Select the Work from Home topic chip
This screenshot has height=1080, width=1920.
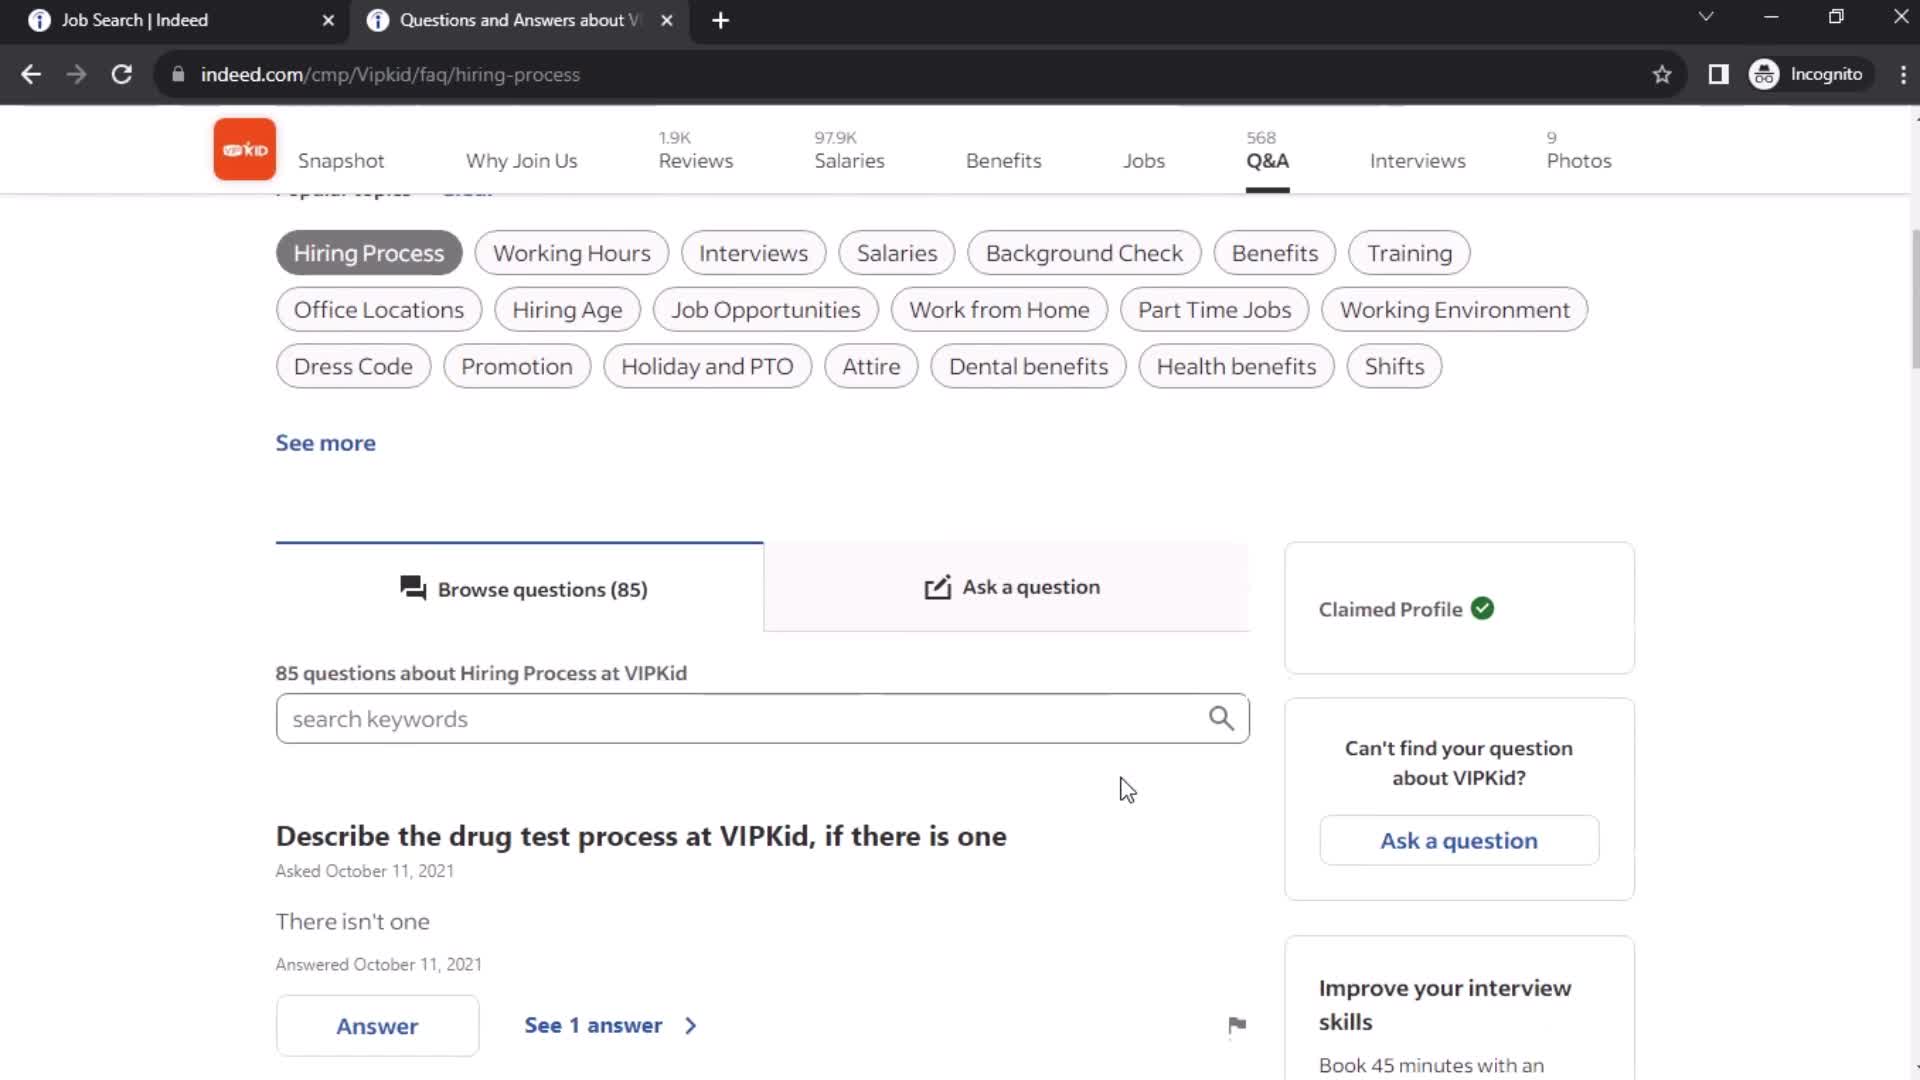click(999, 310)
